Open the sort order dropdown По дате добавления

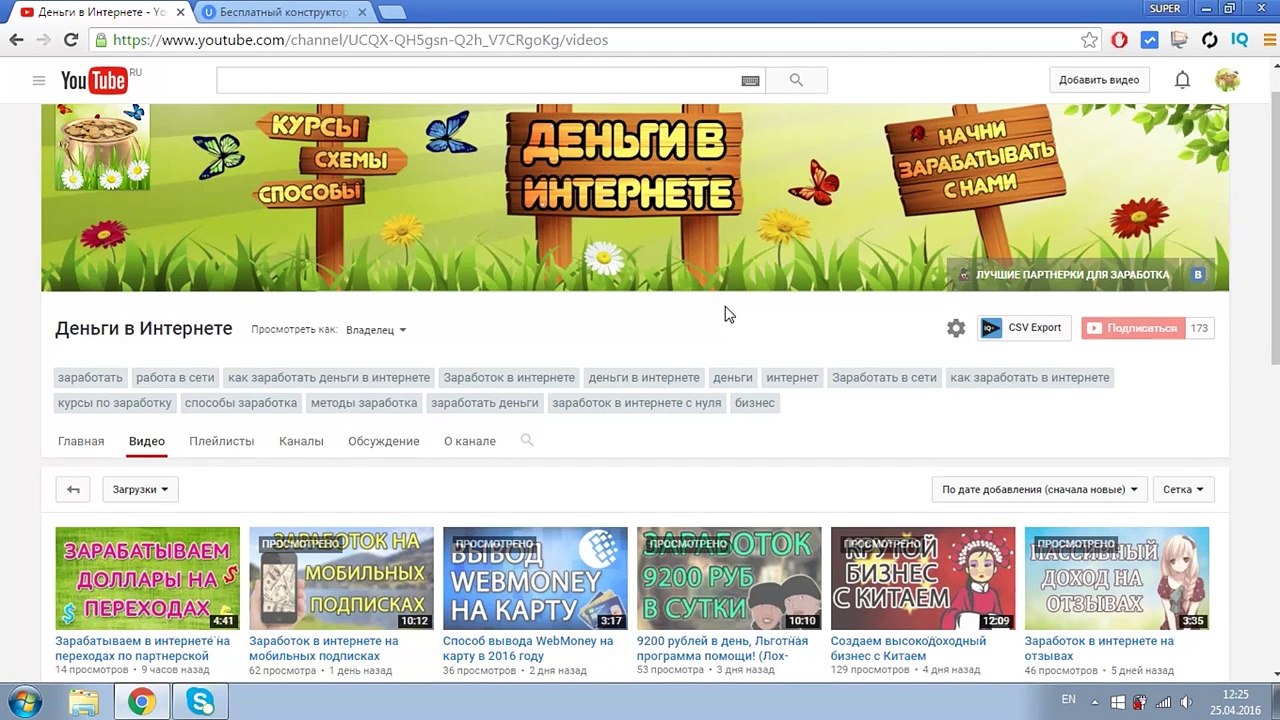1040,490
